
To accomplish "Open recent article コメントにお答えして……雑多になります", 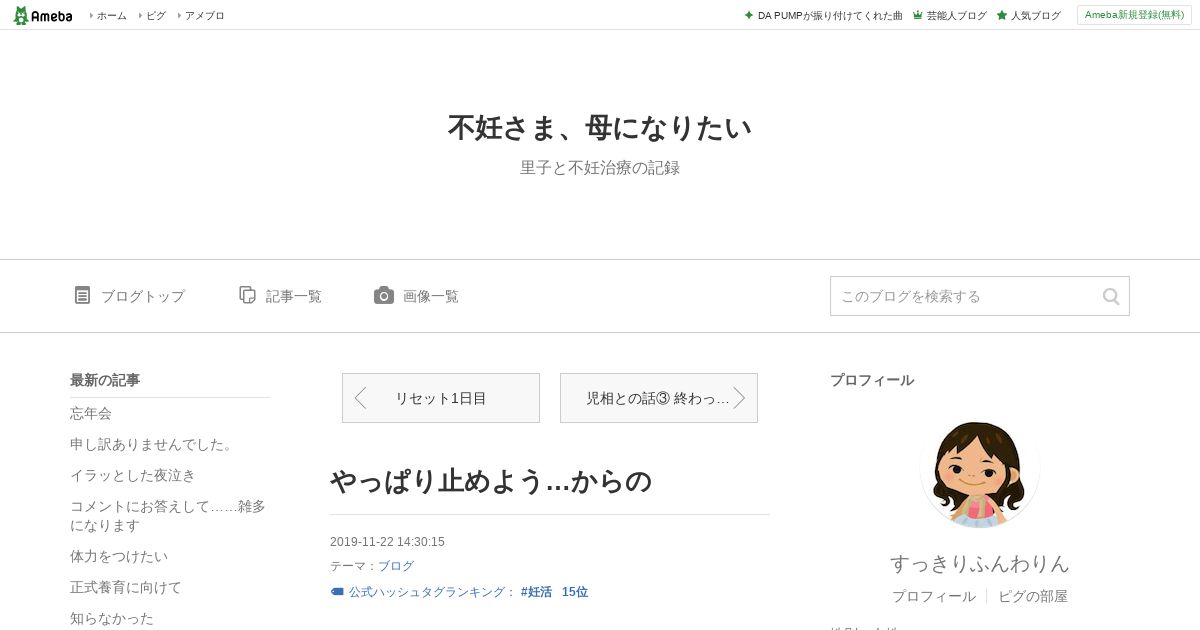I will 168,516.
